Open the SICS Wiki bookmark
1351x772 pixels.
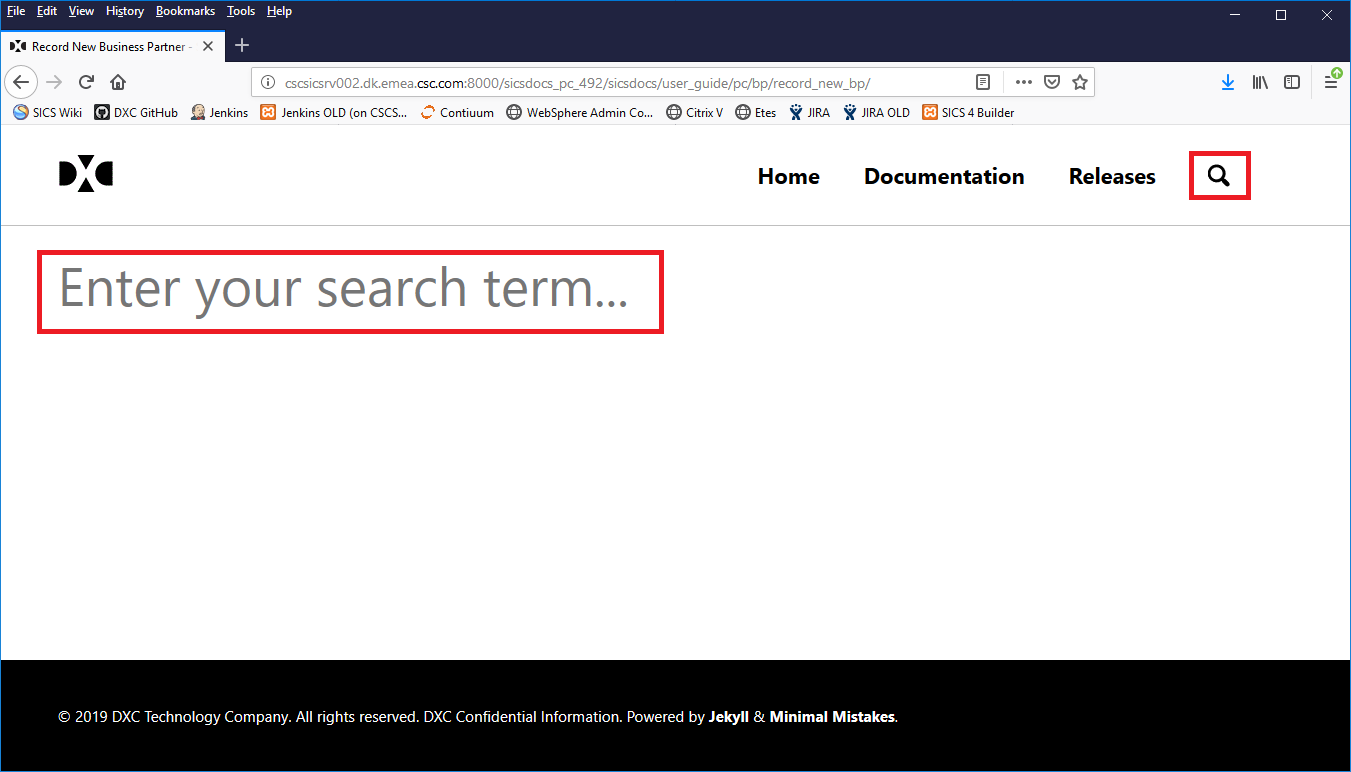tap(46, 112)
